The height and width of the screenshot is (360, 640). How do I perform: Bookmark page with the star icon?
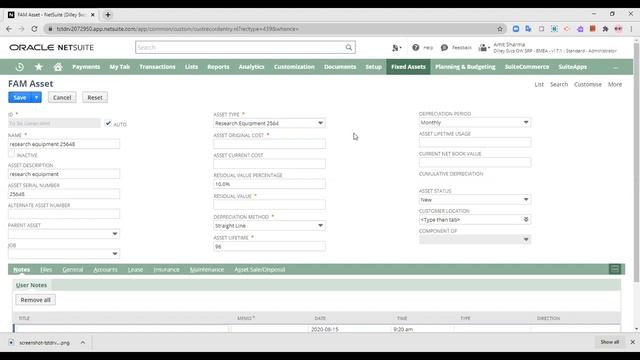(x=500, y=29)
